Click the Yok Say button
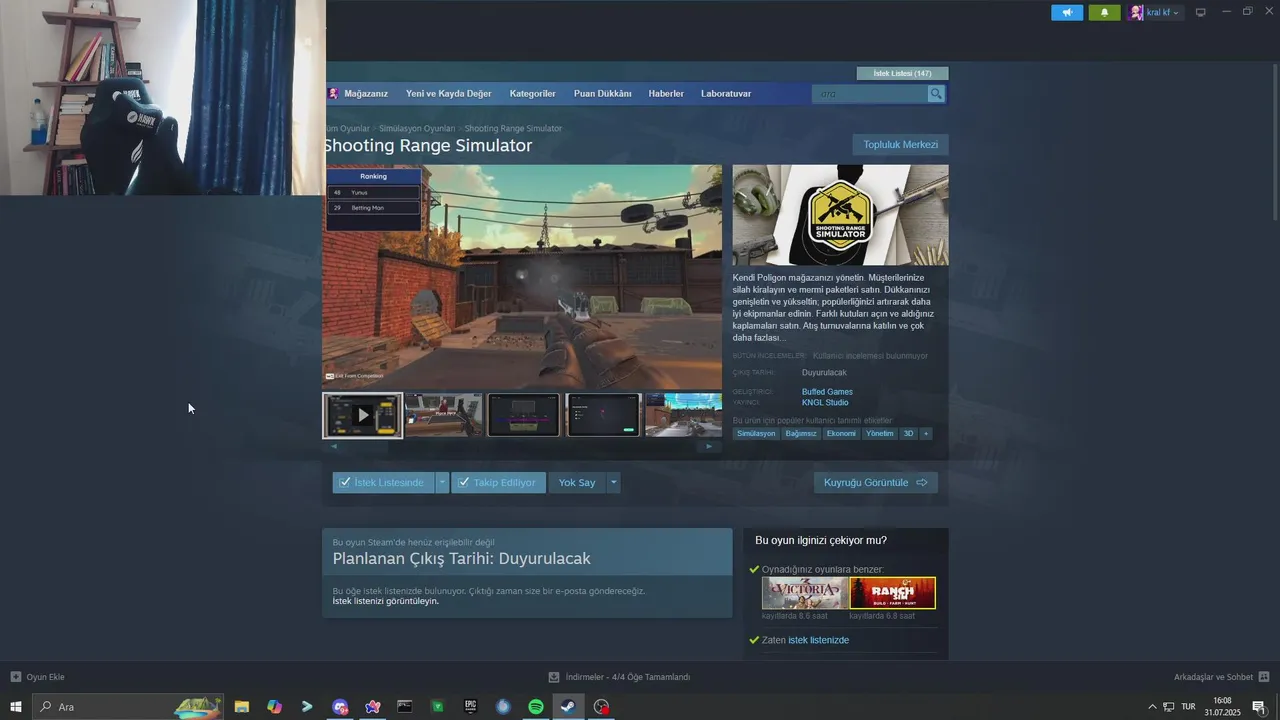The height and width of the screenshot is (720, 1280). point(577,482)
